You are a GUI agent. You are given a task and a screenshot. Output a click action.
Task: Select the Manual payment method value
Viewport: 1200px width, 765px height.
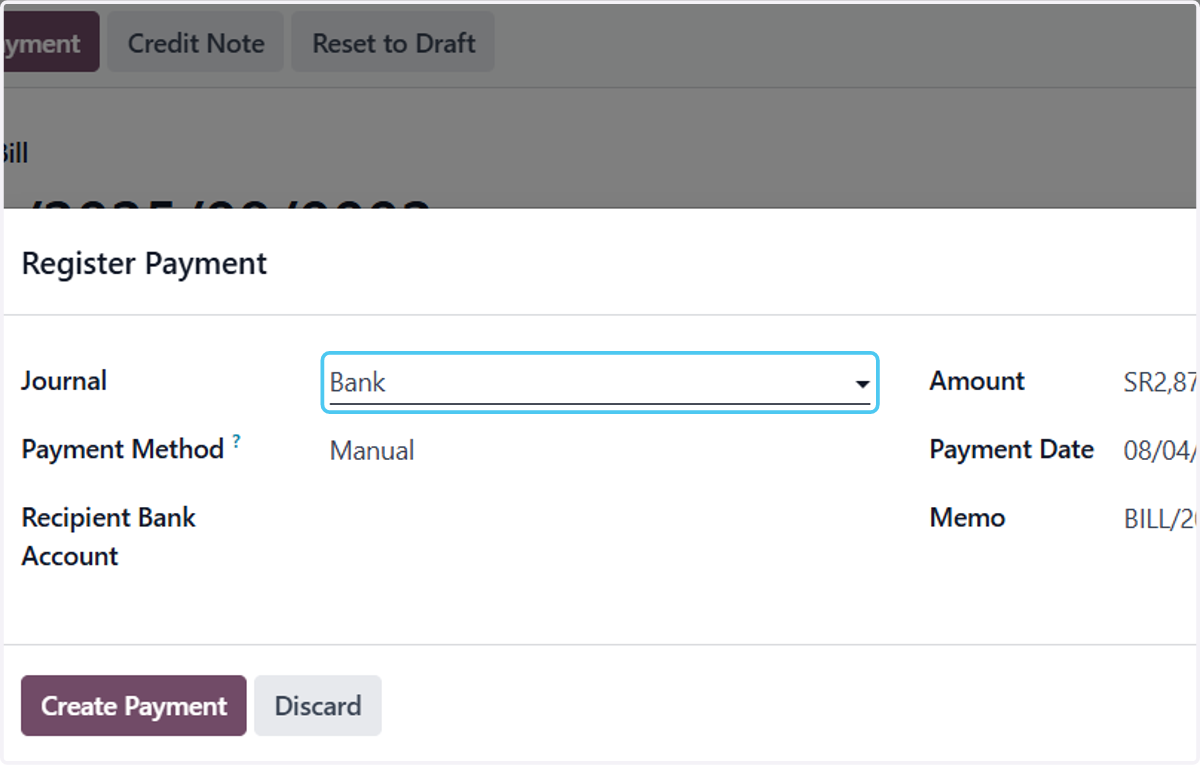(x=372, y=451)
